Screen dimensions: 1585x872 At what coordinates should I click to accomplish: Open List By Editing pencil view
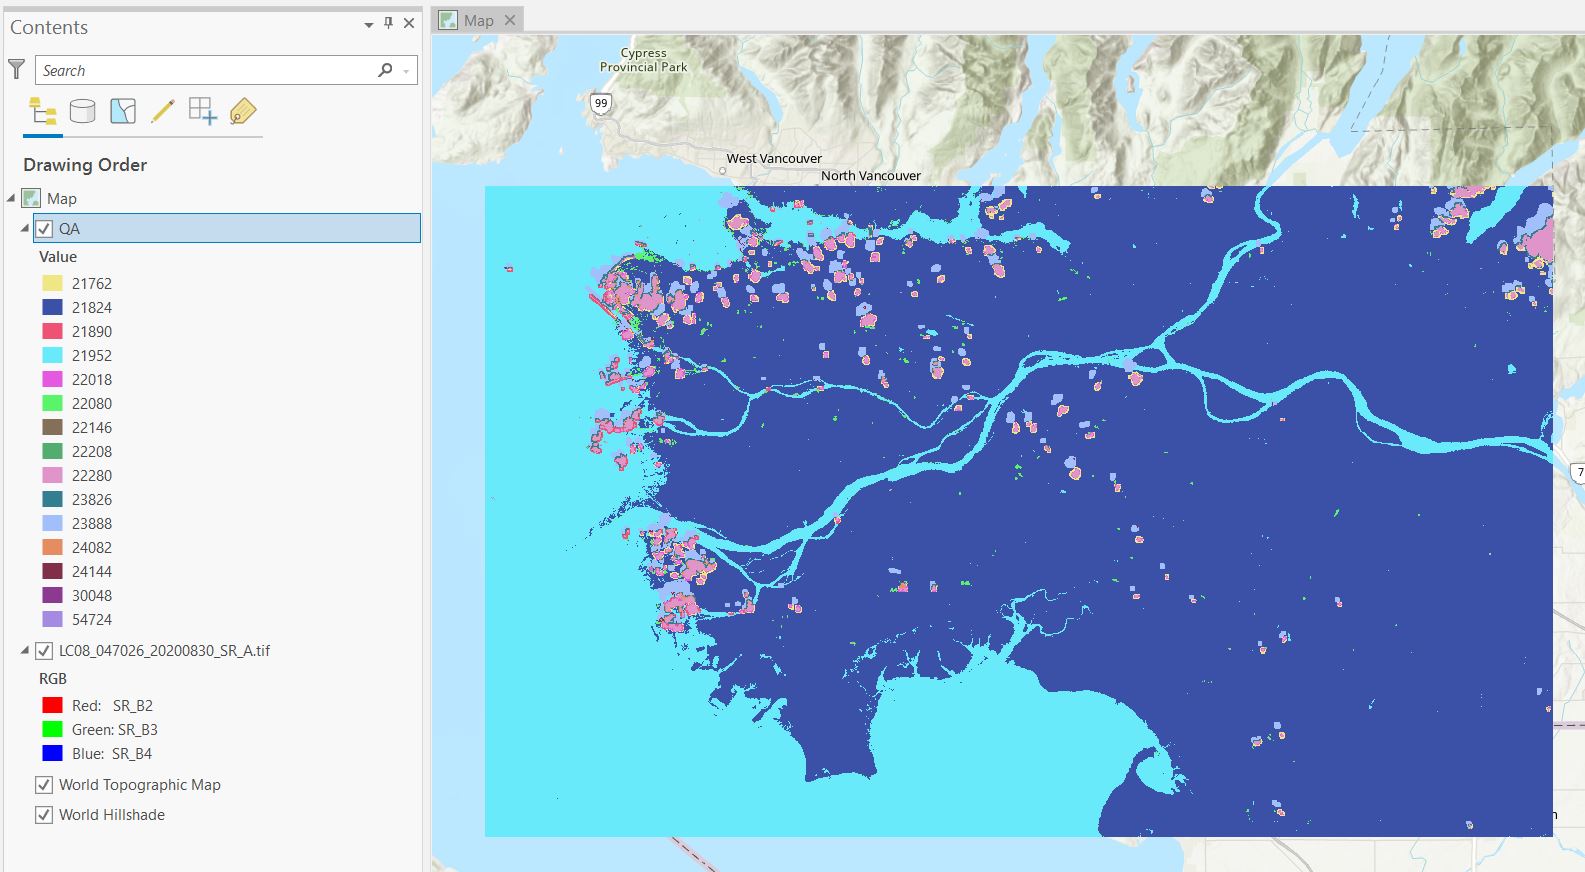pos(162,111)
